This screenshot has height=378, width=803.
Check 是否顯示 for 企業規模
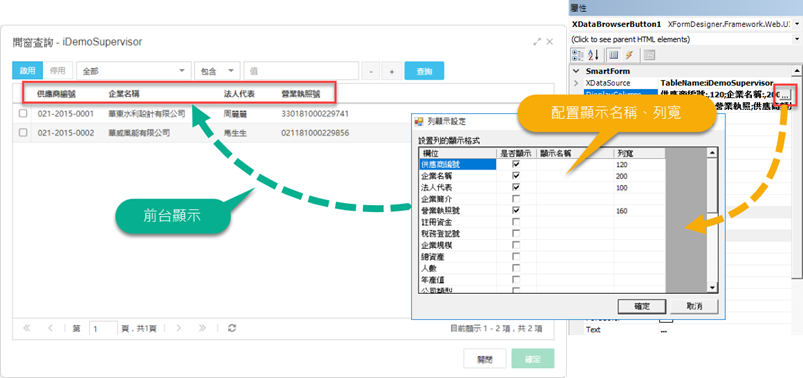(x=516, y=245)
